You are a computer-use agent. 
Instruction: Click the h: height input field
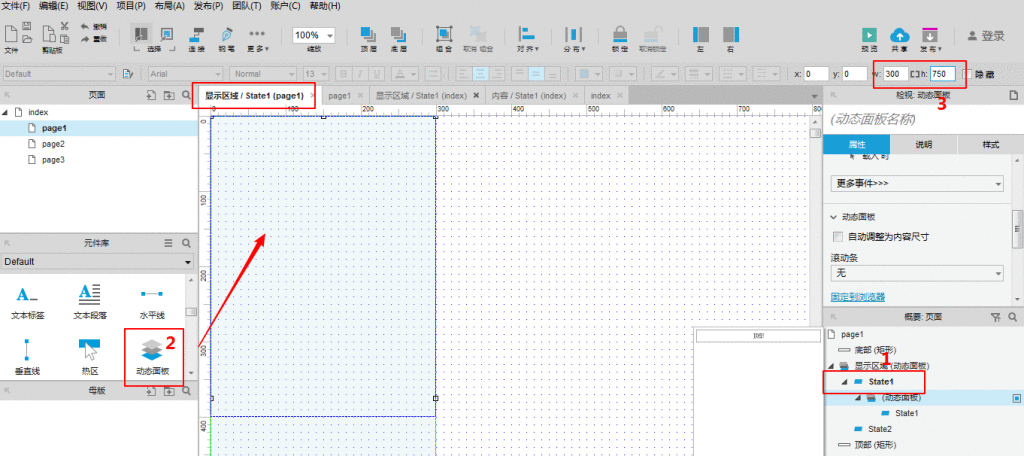click(943, 74)
